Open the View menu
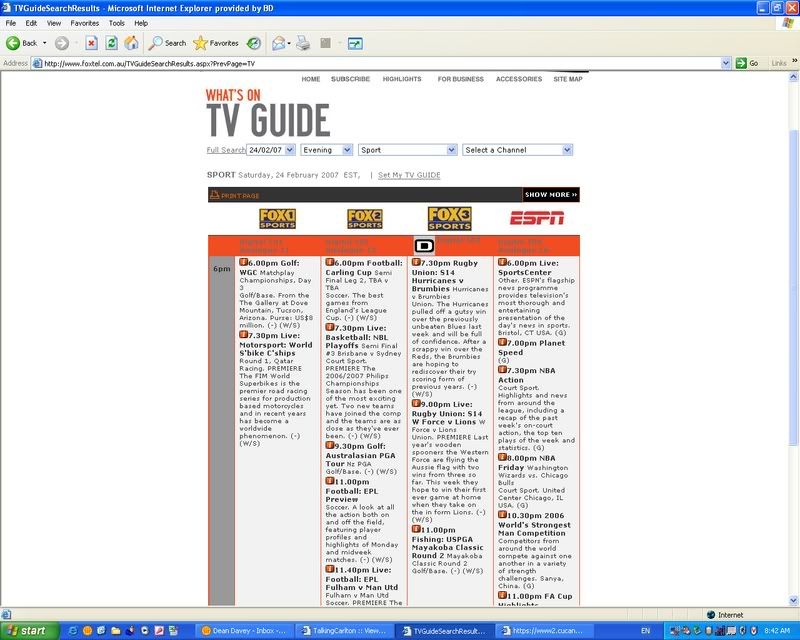This screenshot has width=800, height=640. click(x=54, y=23)
